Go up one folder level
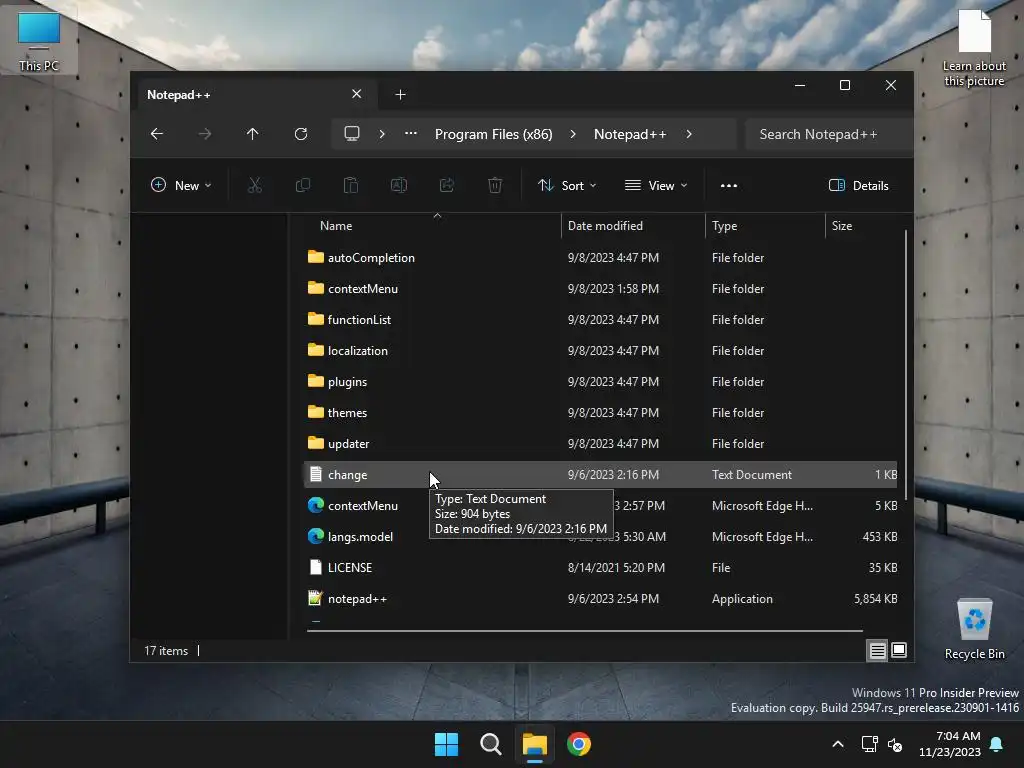 [x=252, y=134]
